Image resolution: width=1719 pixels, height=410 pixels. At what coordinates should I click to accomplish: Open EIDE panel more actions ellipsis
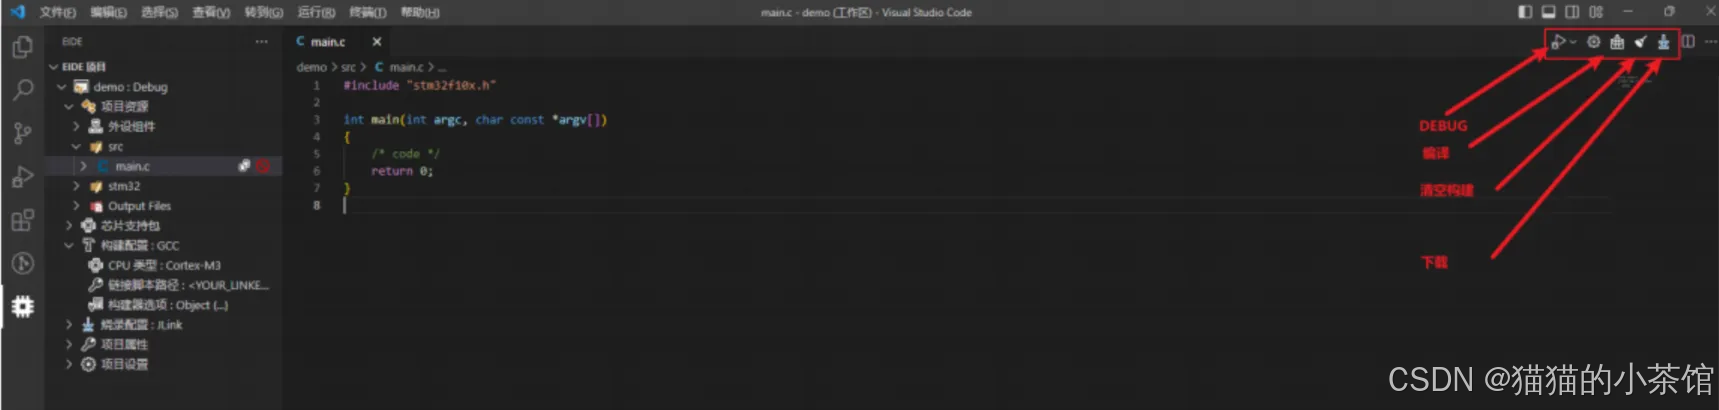tap(262, 42)
